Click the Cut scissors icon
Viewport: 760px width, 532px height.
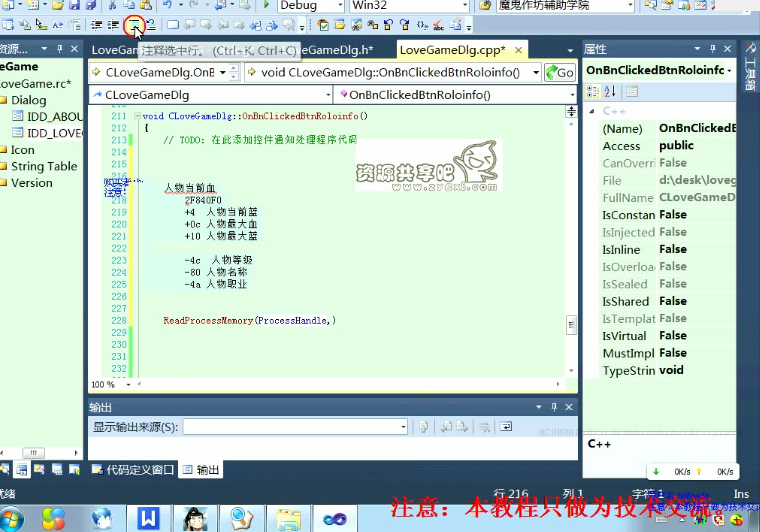(x=112, y=5)
